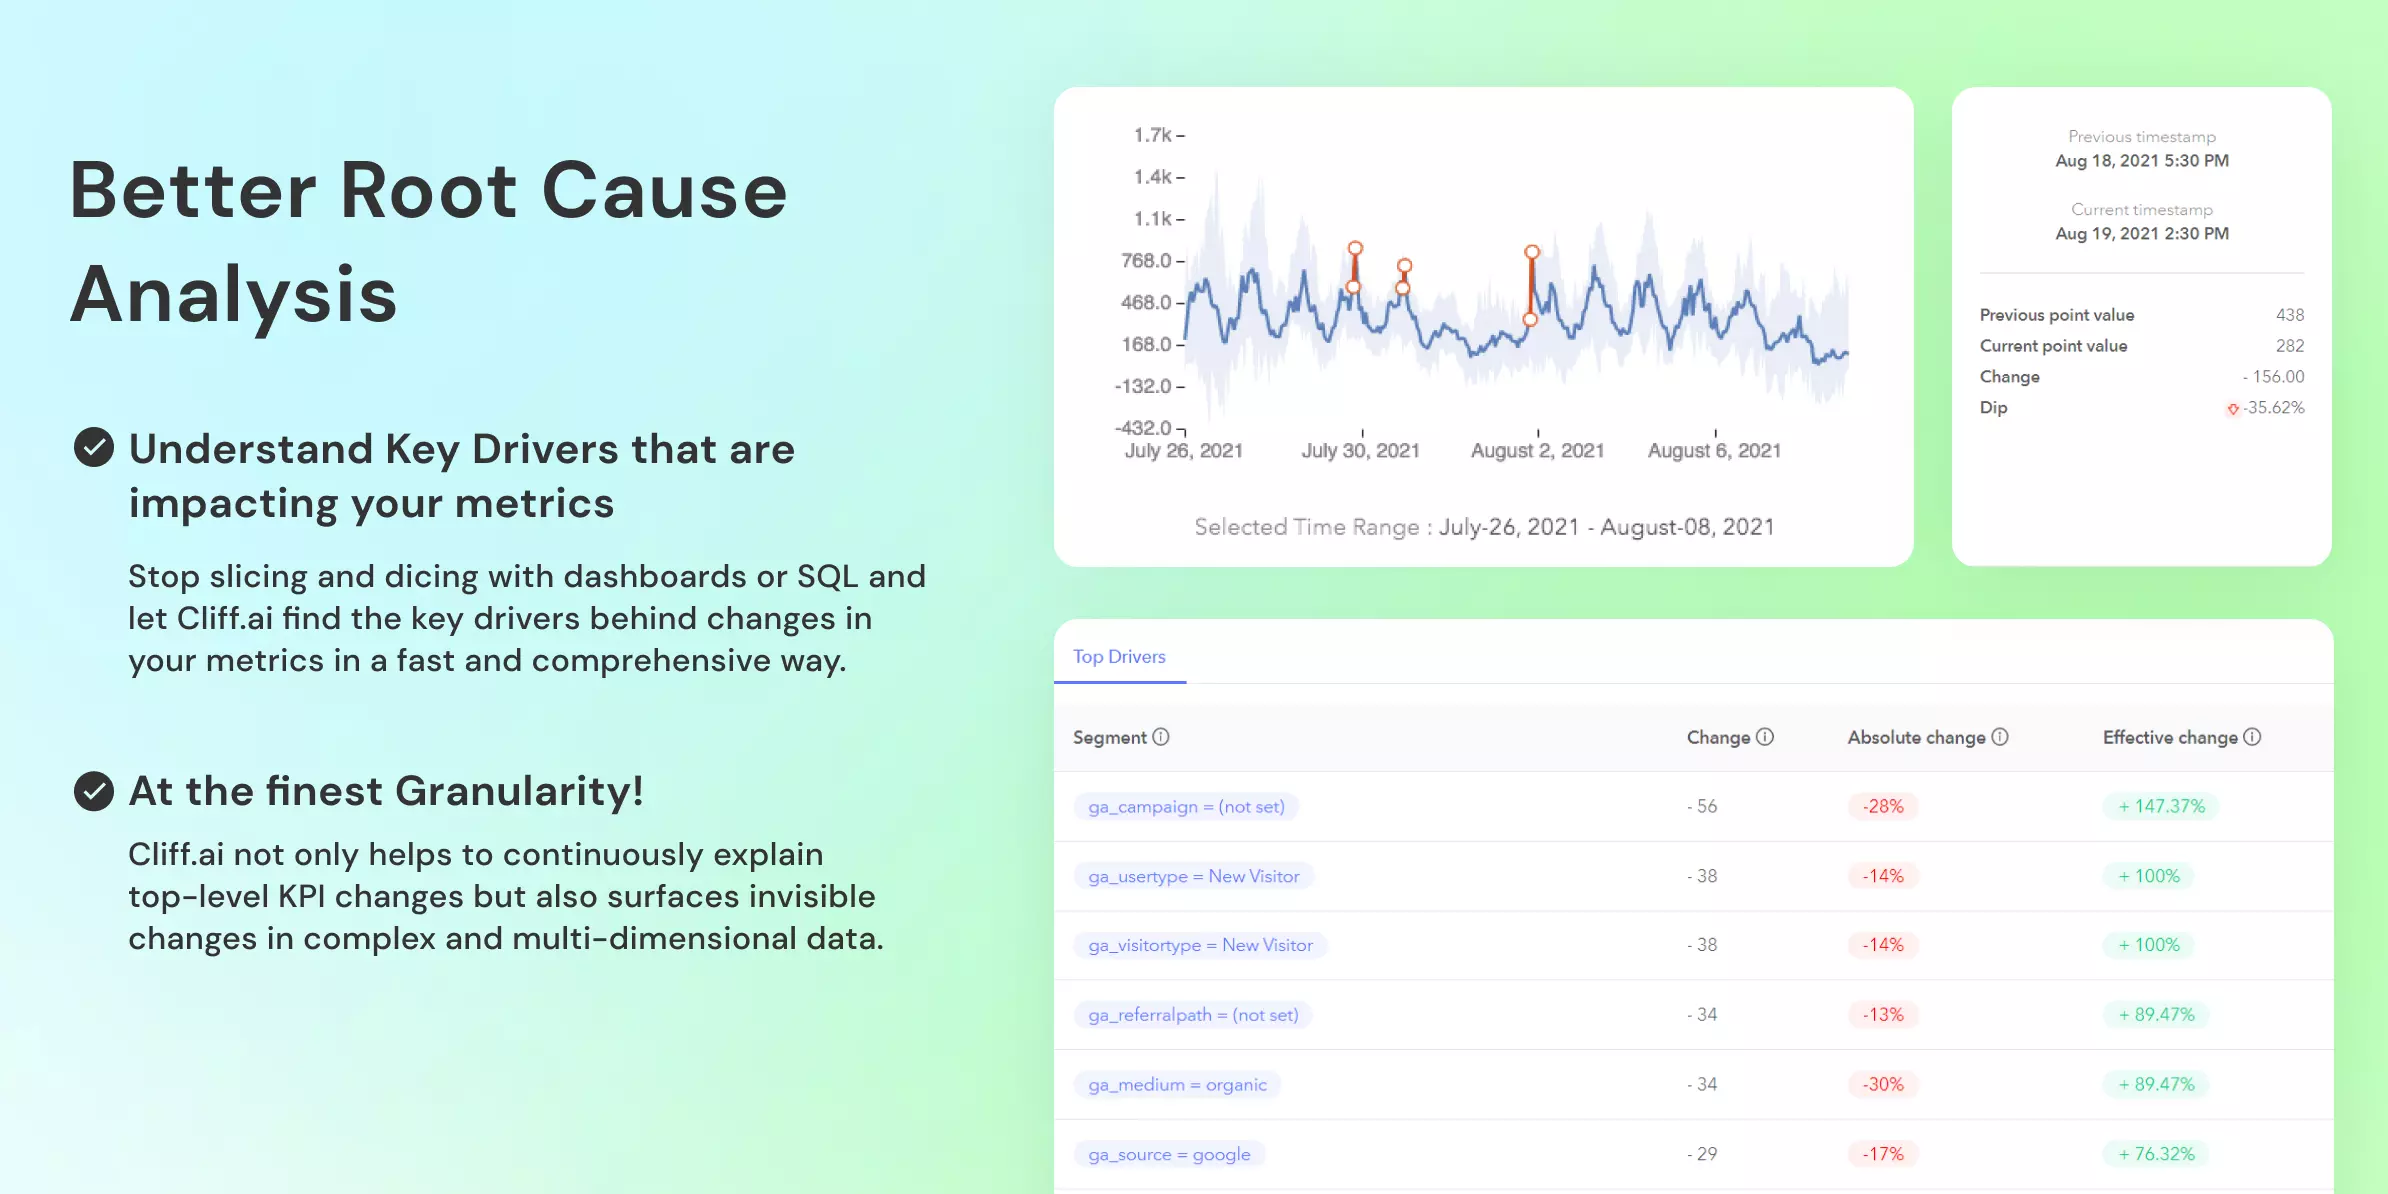Click the Change column header in table
Image resolution: width=2388 pixels, height=1194 pixels.
pyautogui.click(x=1718, y=737)
